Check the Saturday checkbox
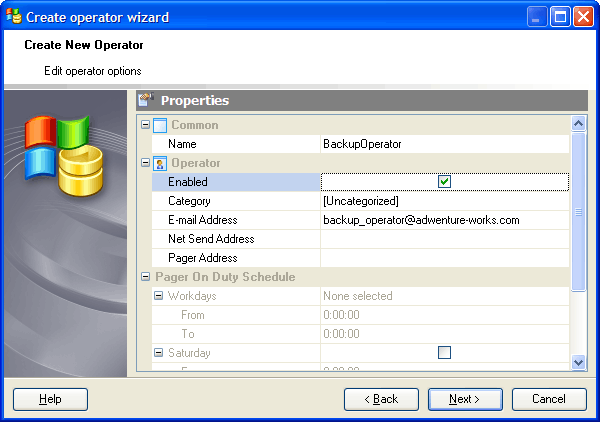 444,352
